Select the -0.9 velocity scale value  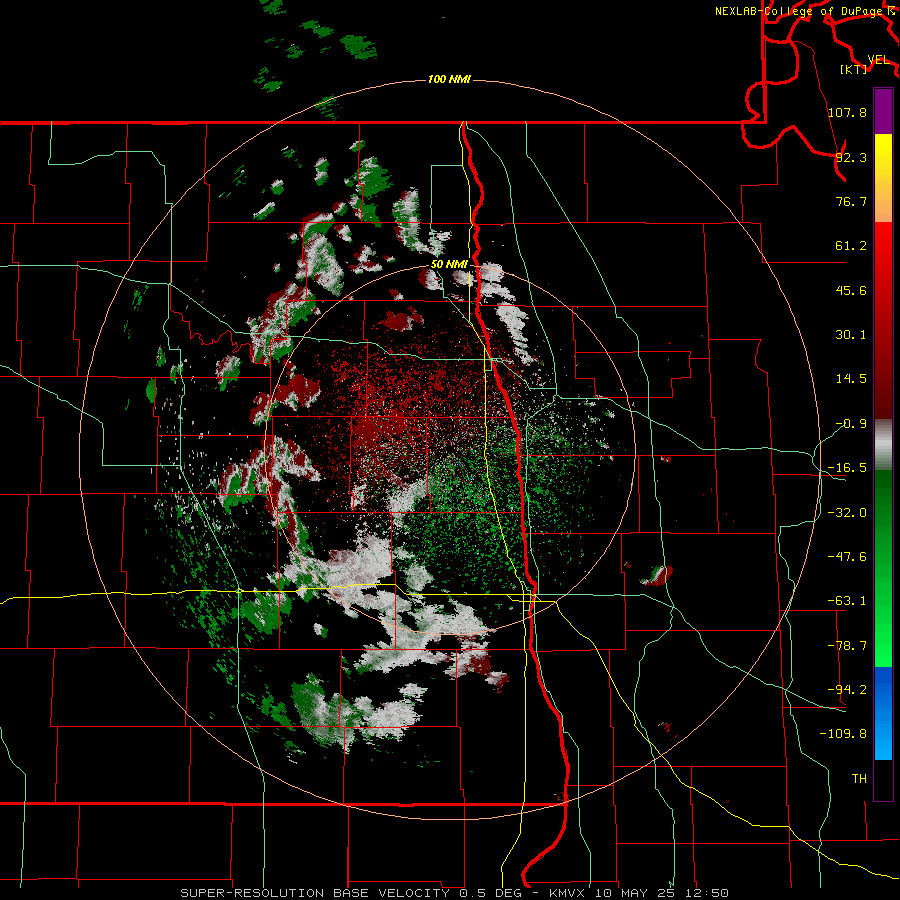851,424
